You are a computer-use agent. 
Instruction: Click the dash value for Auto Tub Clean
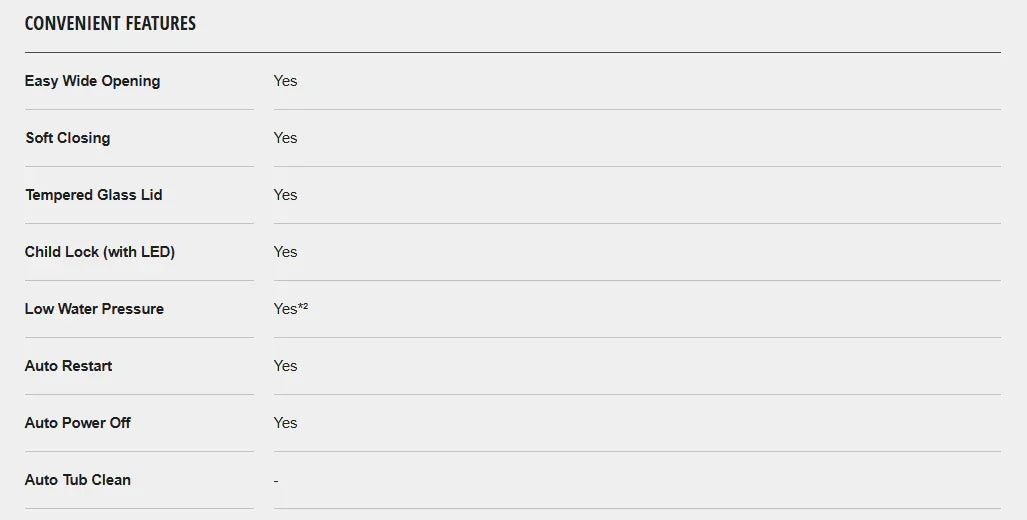tap(276, 481)
